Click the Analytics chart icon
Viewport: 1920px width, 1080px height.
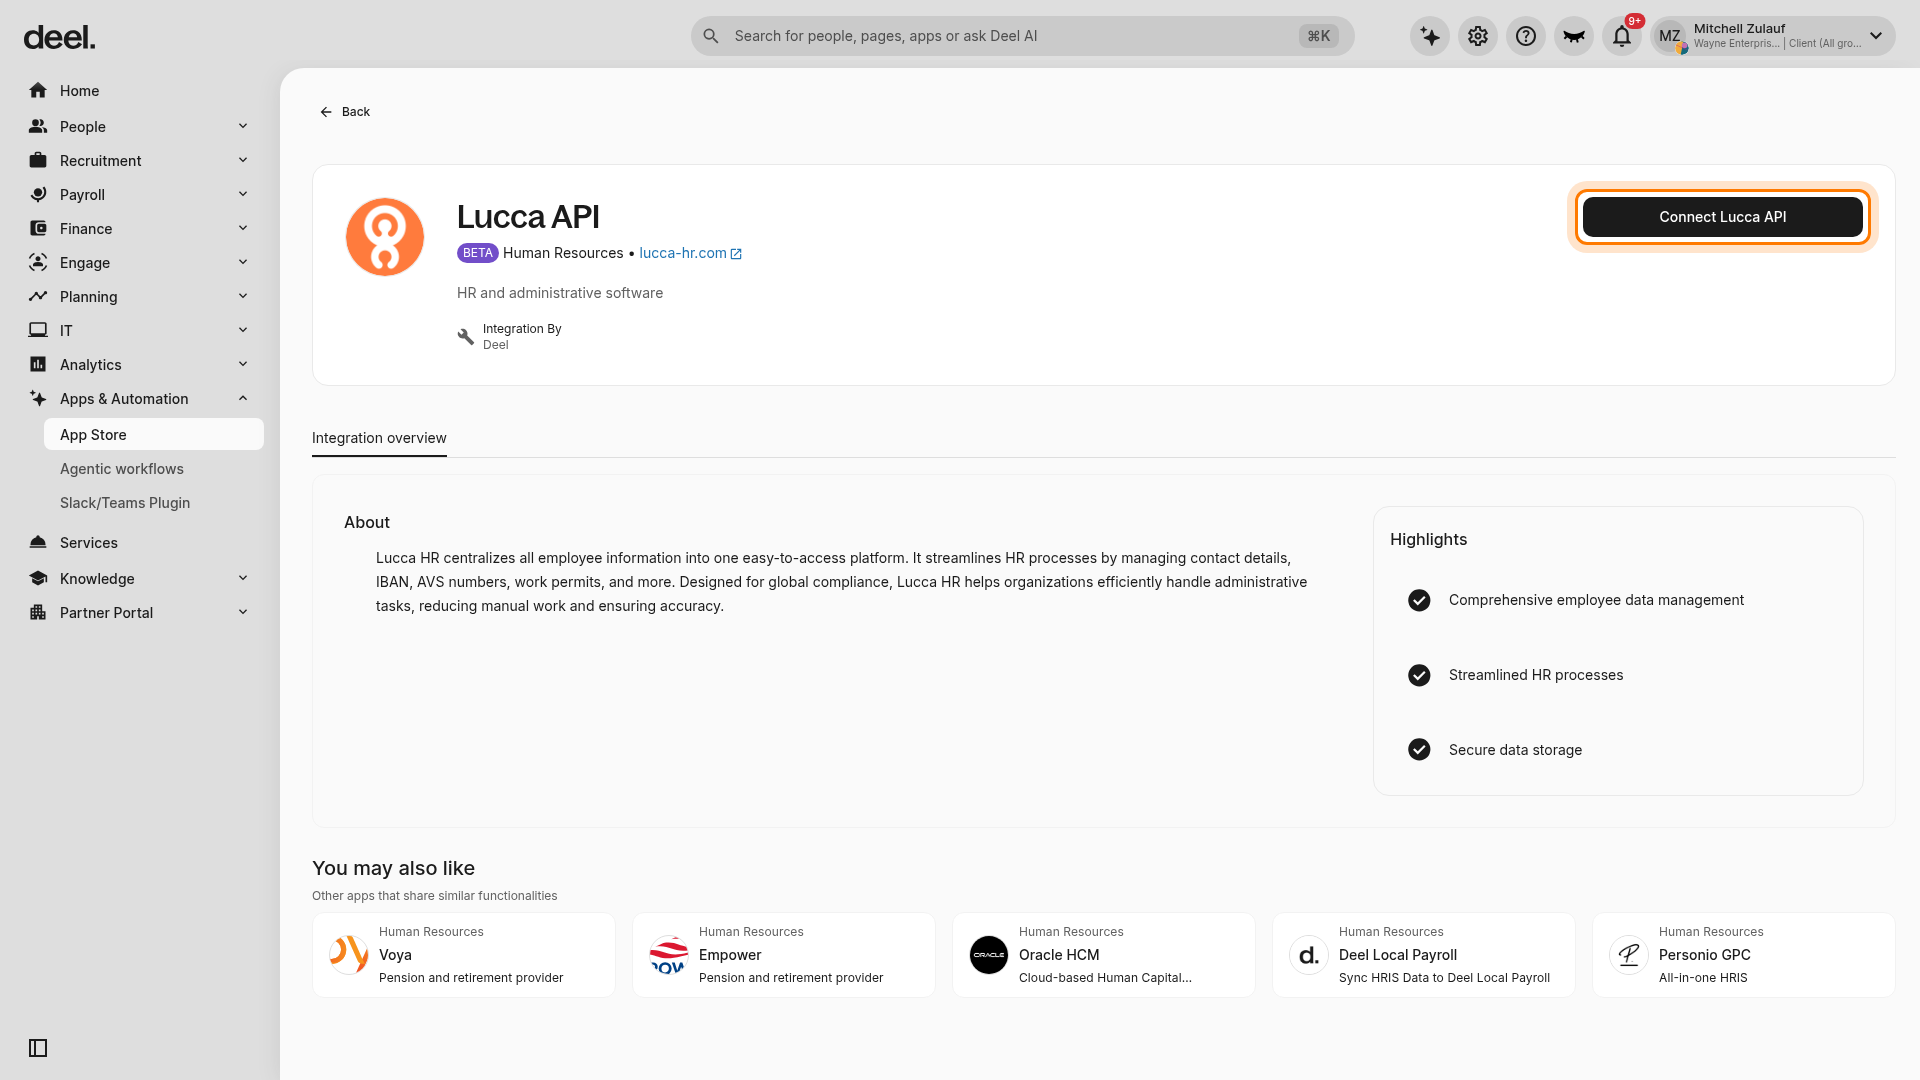38,365
